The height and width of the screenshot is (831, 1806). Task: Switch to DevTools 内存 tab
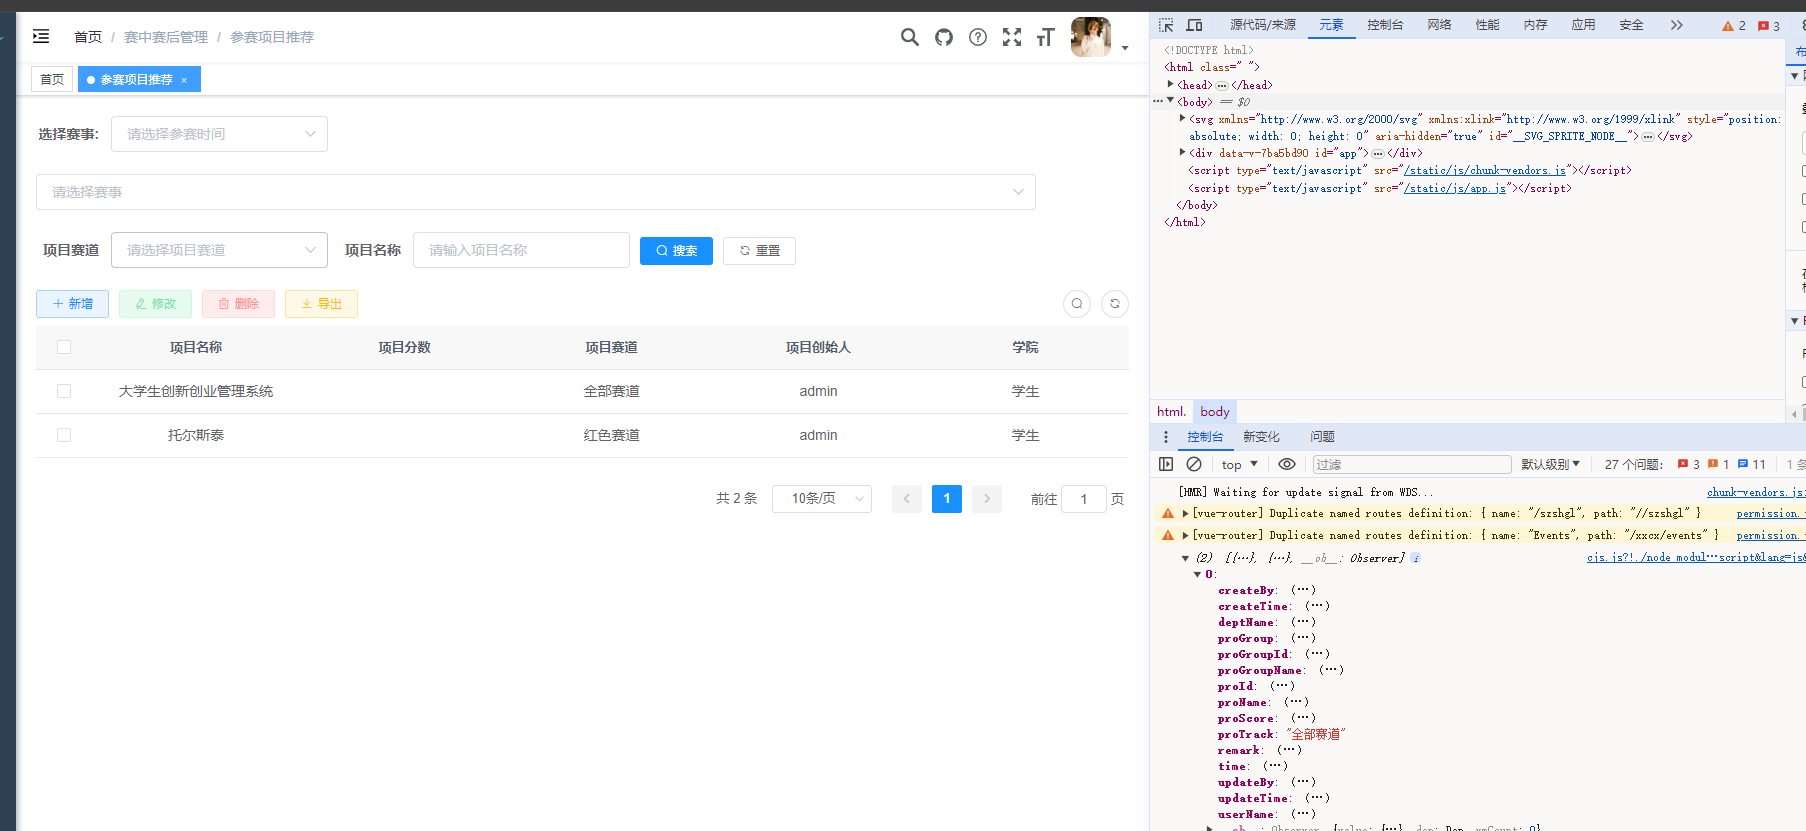[x=1536, y=25]
